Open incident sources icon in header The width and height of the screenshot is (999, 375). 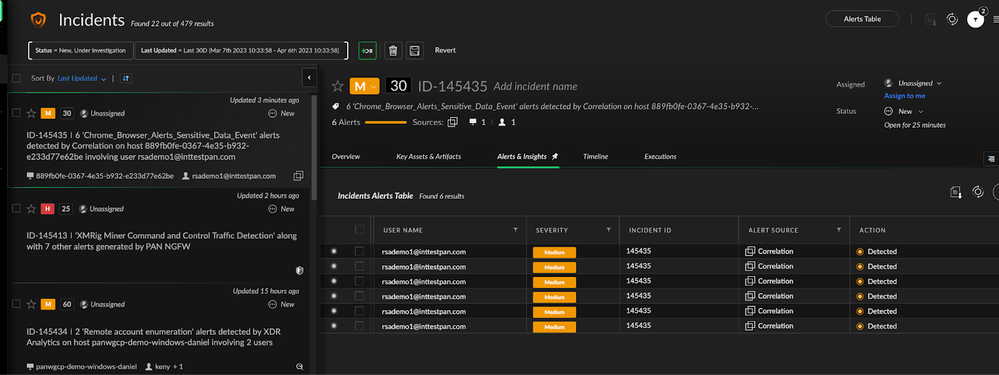click(452, 122)
